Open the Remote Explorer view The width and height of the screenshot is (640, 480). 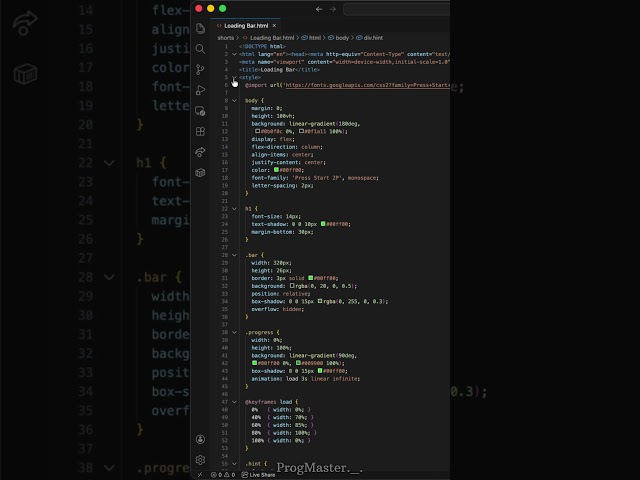(x=200, y=111)
